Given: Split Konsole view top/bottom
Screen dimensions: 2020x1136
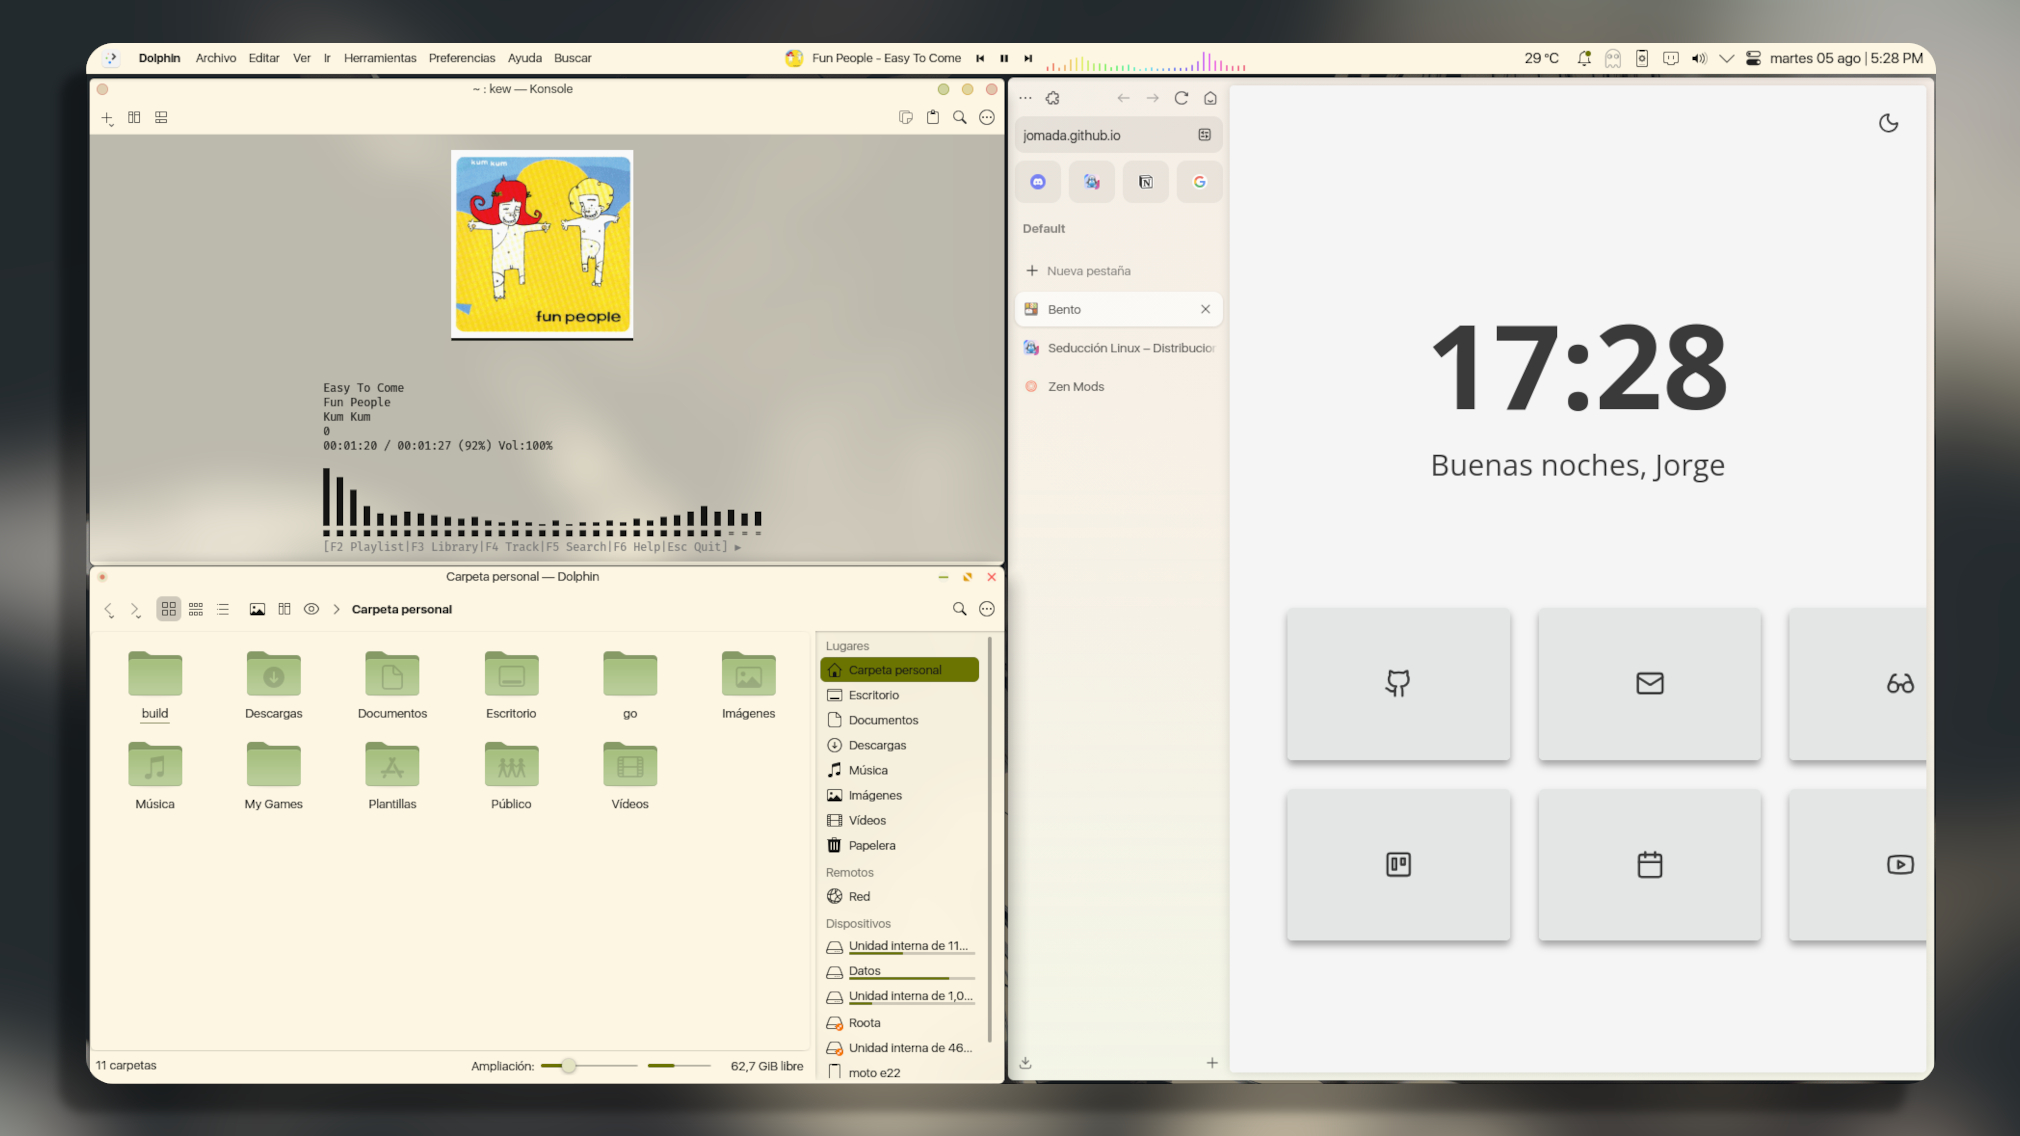Looking at the screenshot, I should pyautogui.click(x=161, y=118).
